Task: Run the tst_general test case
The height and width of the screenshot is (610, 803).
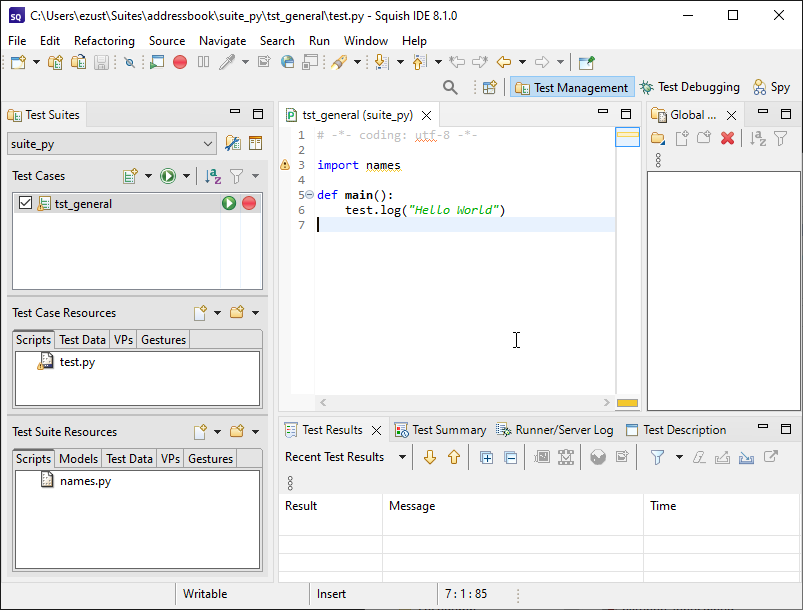Action: point(229,203)
